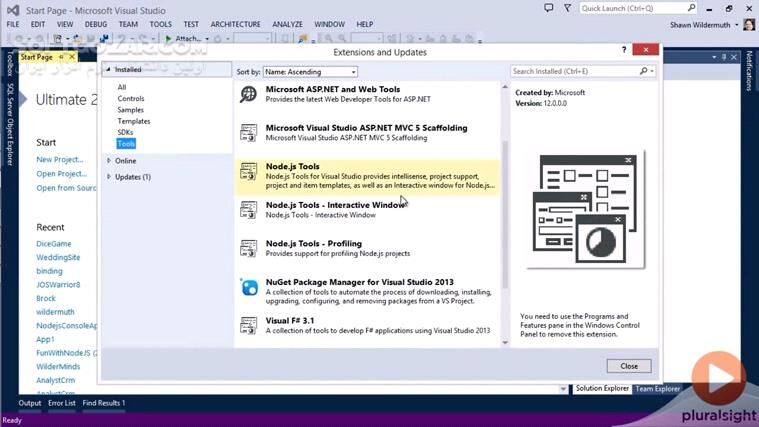
Task: Open the ARCHITECTURE menu
Action: click(235, 24)
